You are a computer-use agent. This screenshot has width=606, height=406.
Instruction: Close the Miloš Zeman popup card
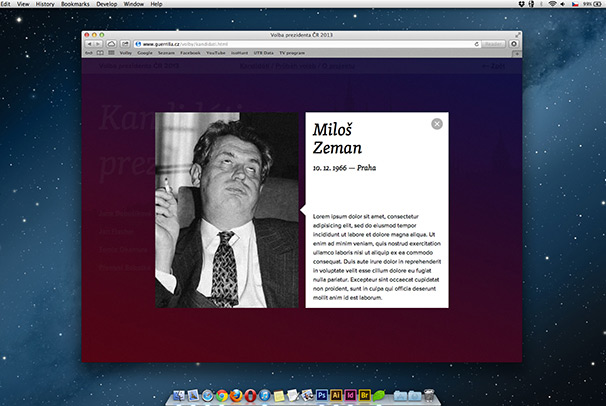tap(437, 124)
